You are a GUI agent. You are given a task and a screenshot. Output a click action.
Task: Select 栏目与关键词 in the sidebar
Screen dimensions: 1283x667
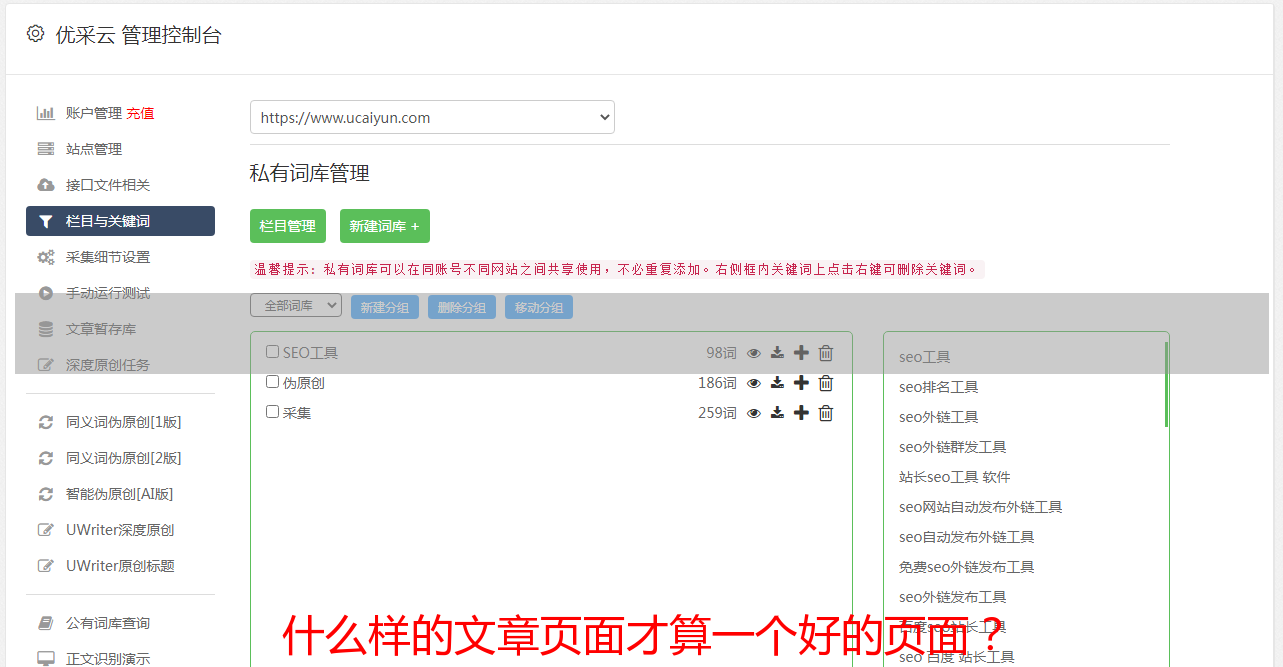(120, 221)
